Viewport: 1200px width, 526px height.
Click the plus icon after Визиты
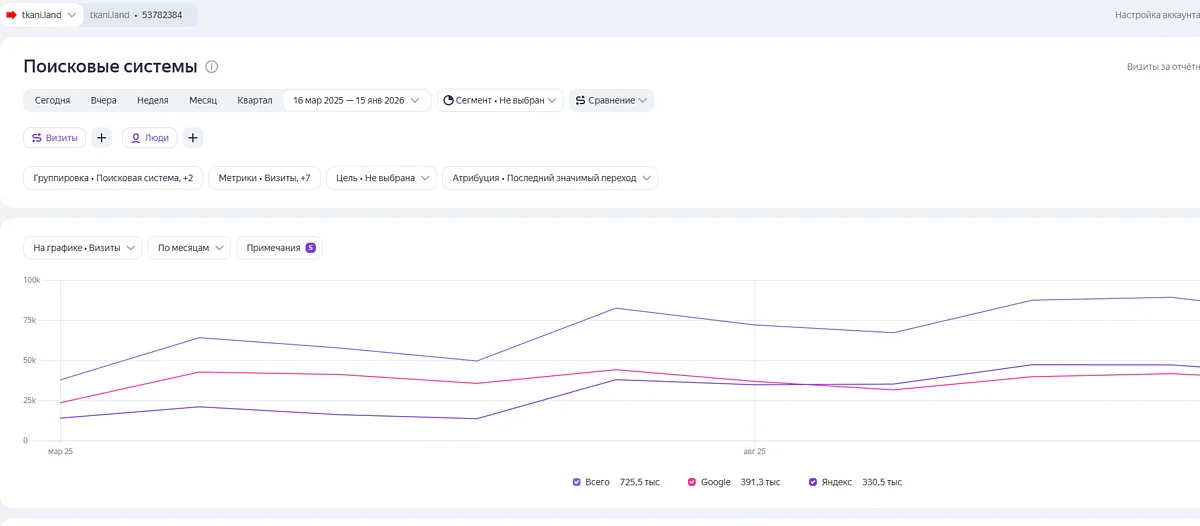click(x=102, y=138)
